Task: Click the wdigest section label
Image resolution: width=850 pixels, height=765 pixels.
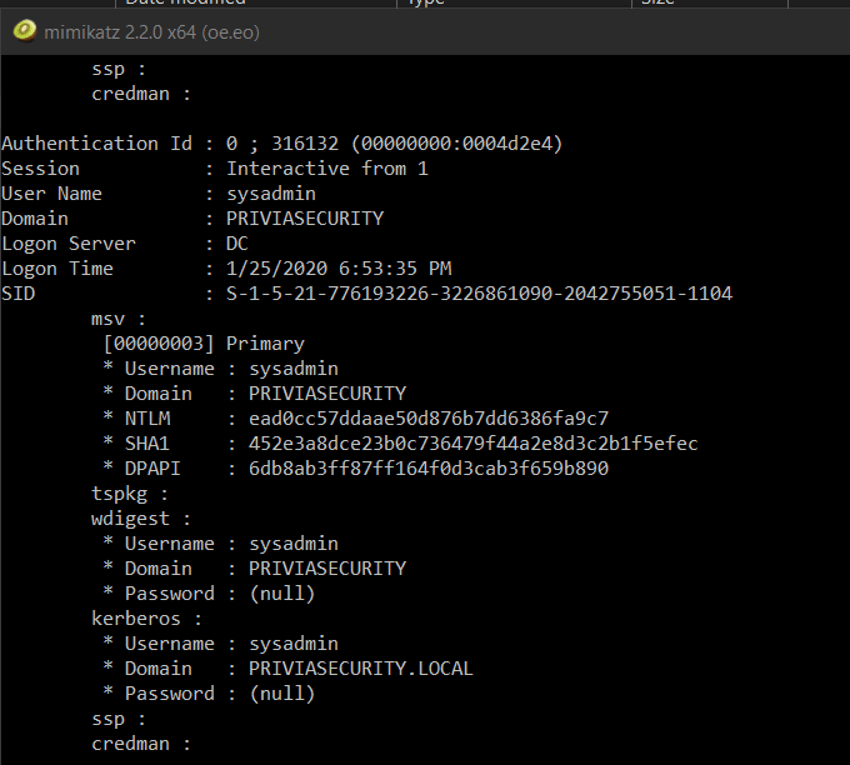Action: [141, 519]
